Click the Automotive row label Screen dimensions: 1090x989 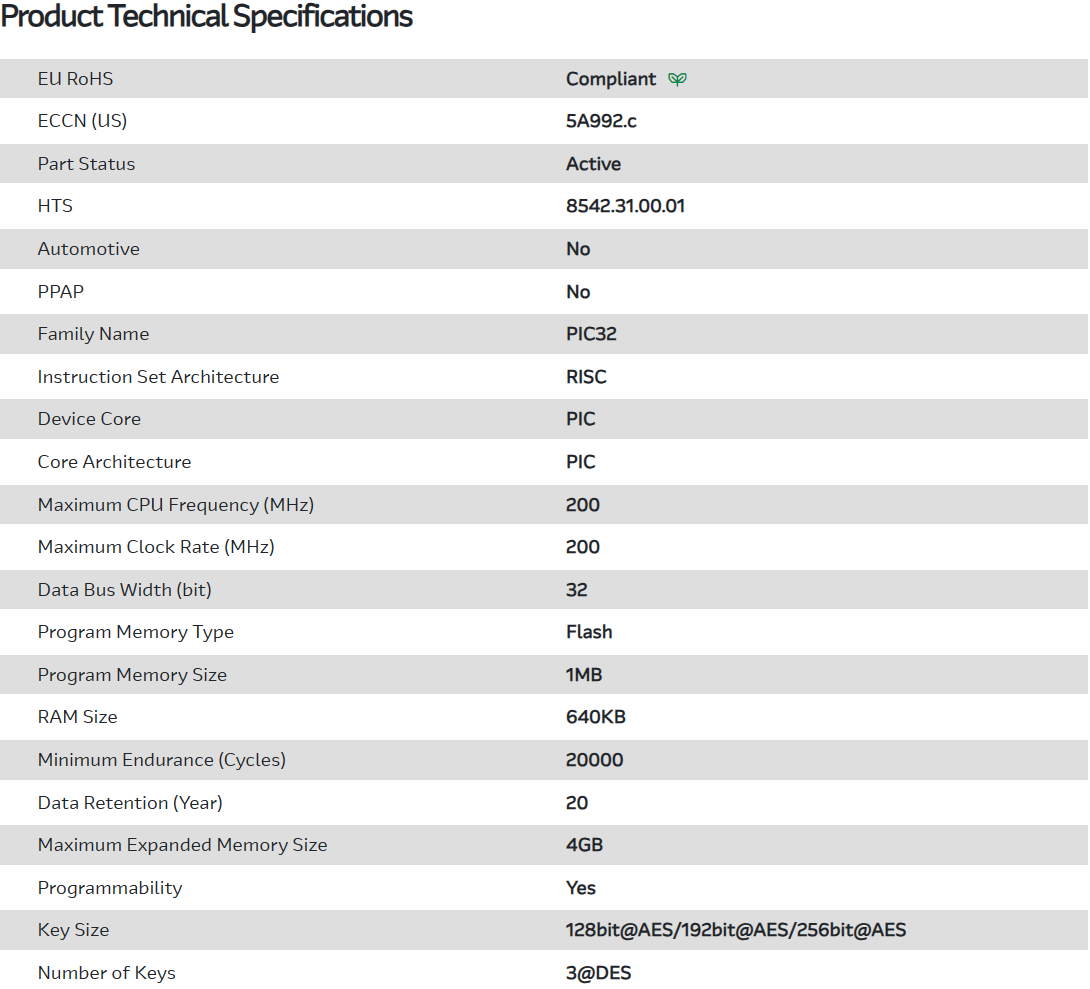coord(89,249)
